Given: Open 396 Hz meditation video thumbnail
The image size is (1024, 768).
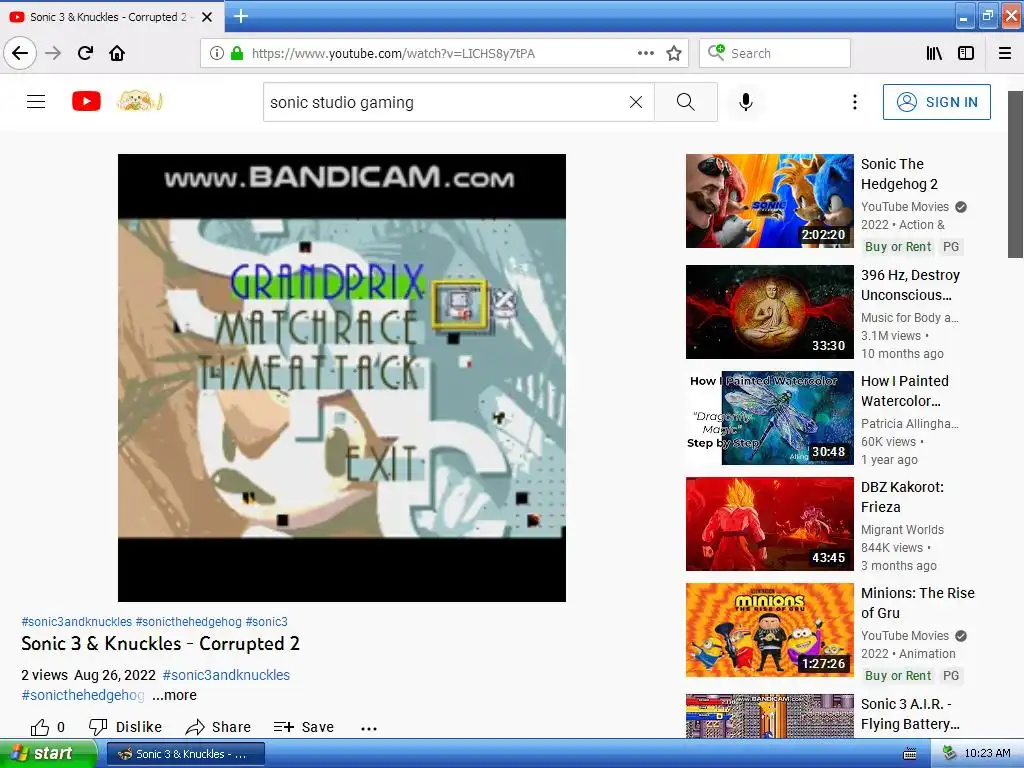Looking at the screenshot, I should [769, 312].
